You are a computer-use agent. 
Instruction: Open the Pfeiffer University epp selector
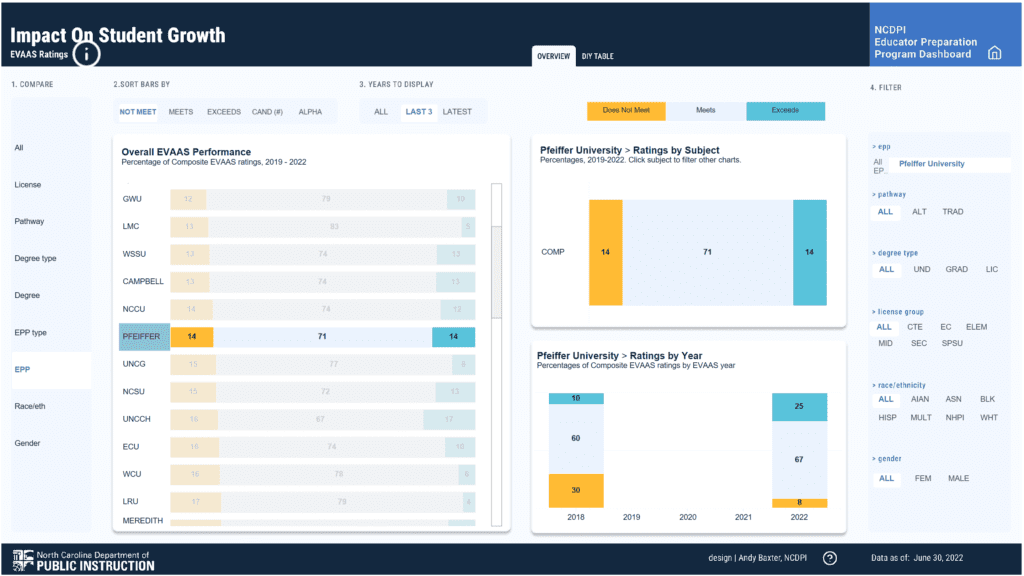pos(950,164)
